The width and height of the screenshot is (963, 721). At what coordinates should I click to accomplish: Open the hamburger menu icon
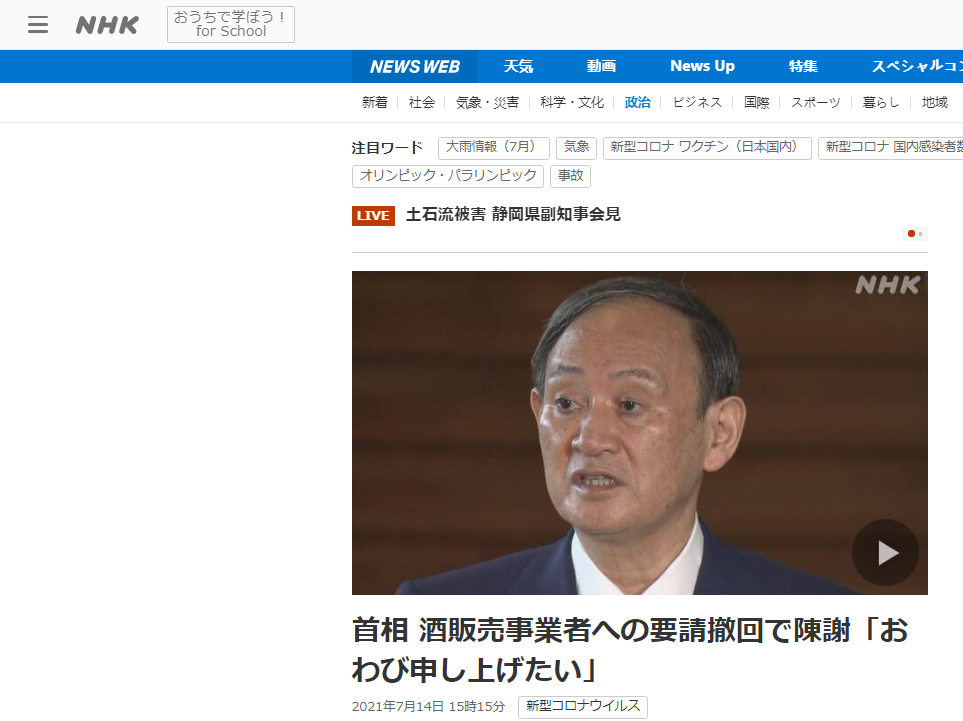pyautogui.click(x=37, y=25)
